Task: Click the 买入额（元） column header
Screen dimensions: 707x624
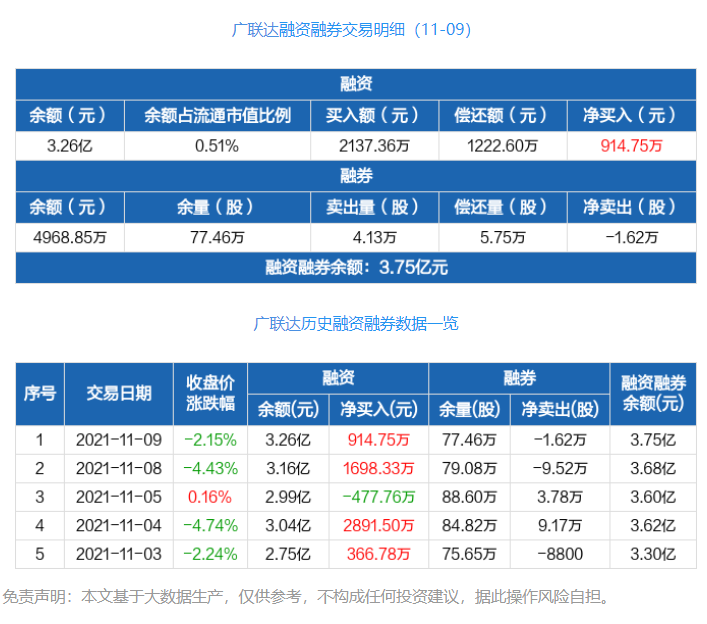Action: coord(374,116)
